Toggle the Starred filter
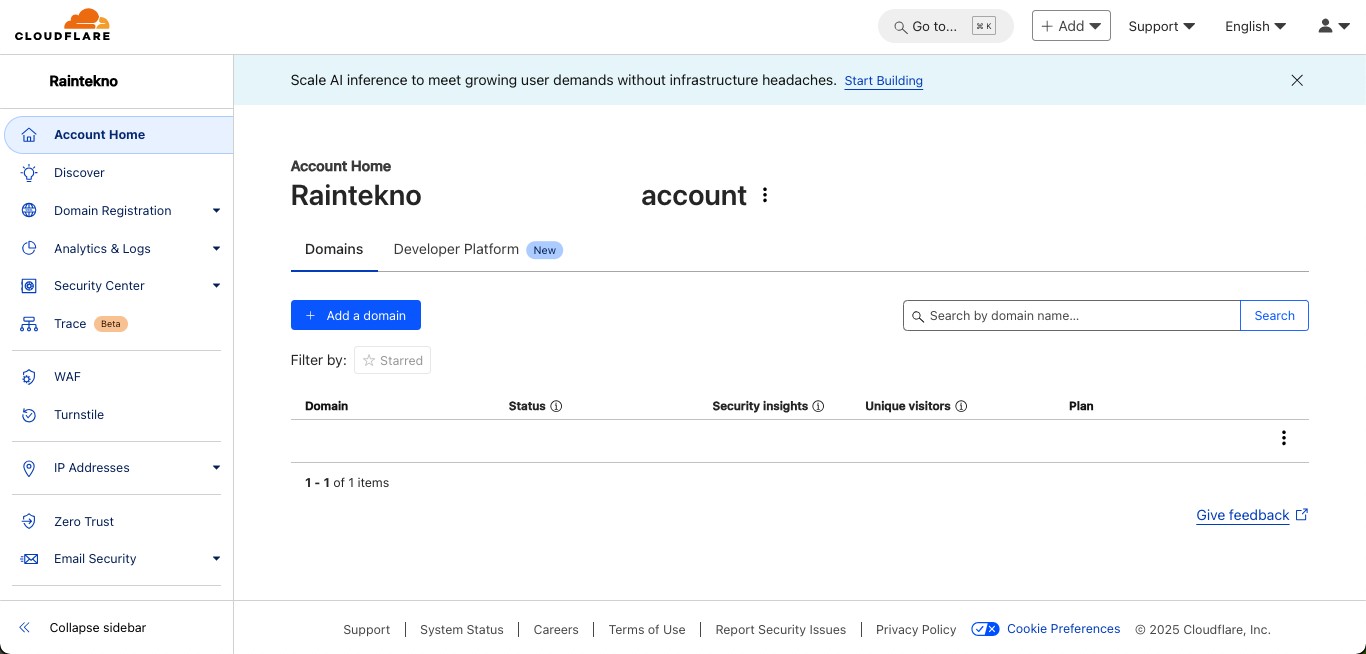The image size is (1366, 654). coord(392,361)
